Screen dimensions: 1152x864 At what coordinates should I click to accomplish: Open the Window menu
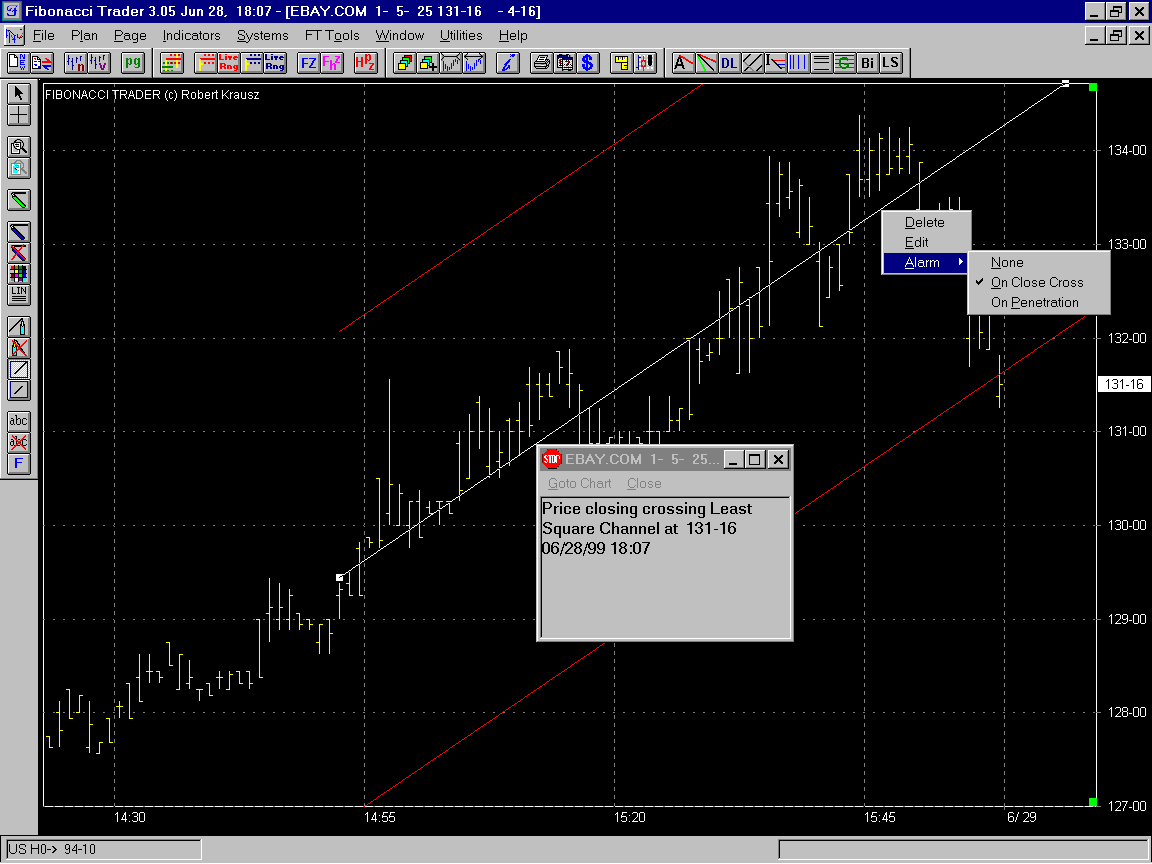click(x=400, y=35)
